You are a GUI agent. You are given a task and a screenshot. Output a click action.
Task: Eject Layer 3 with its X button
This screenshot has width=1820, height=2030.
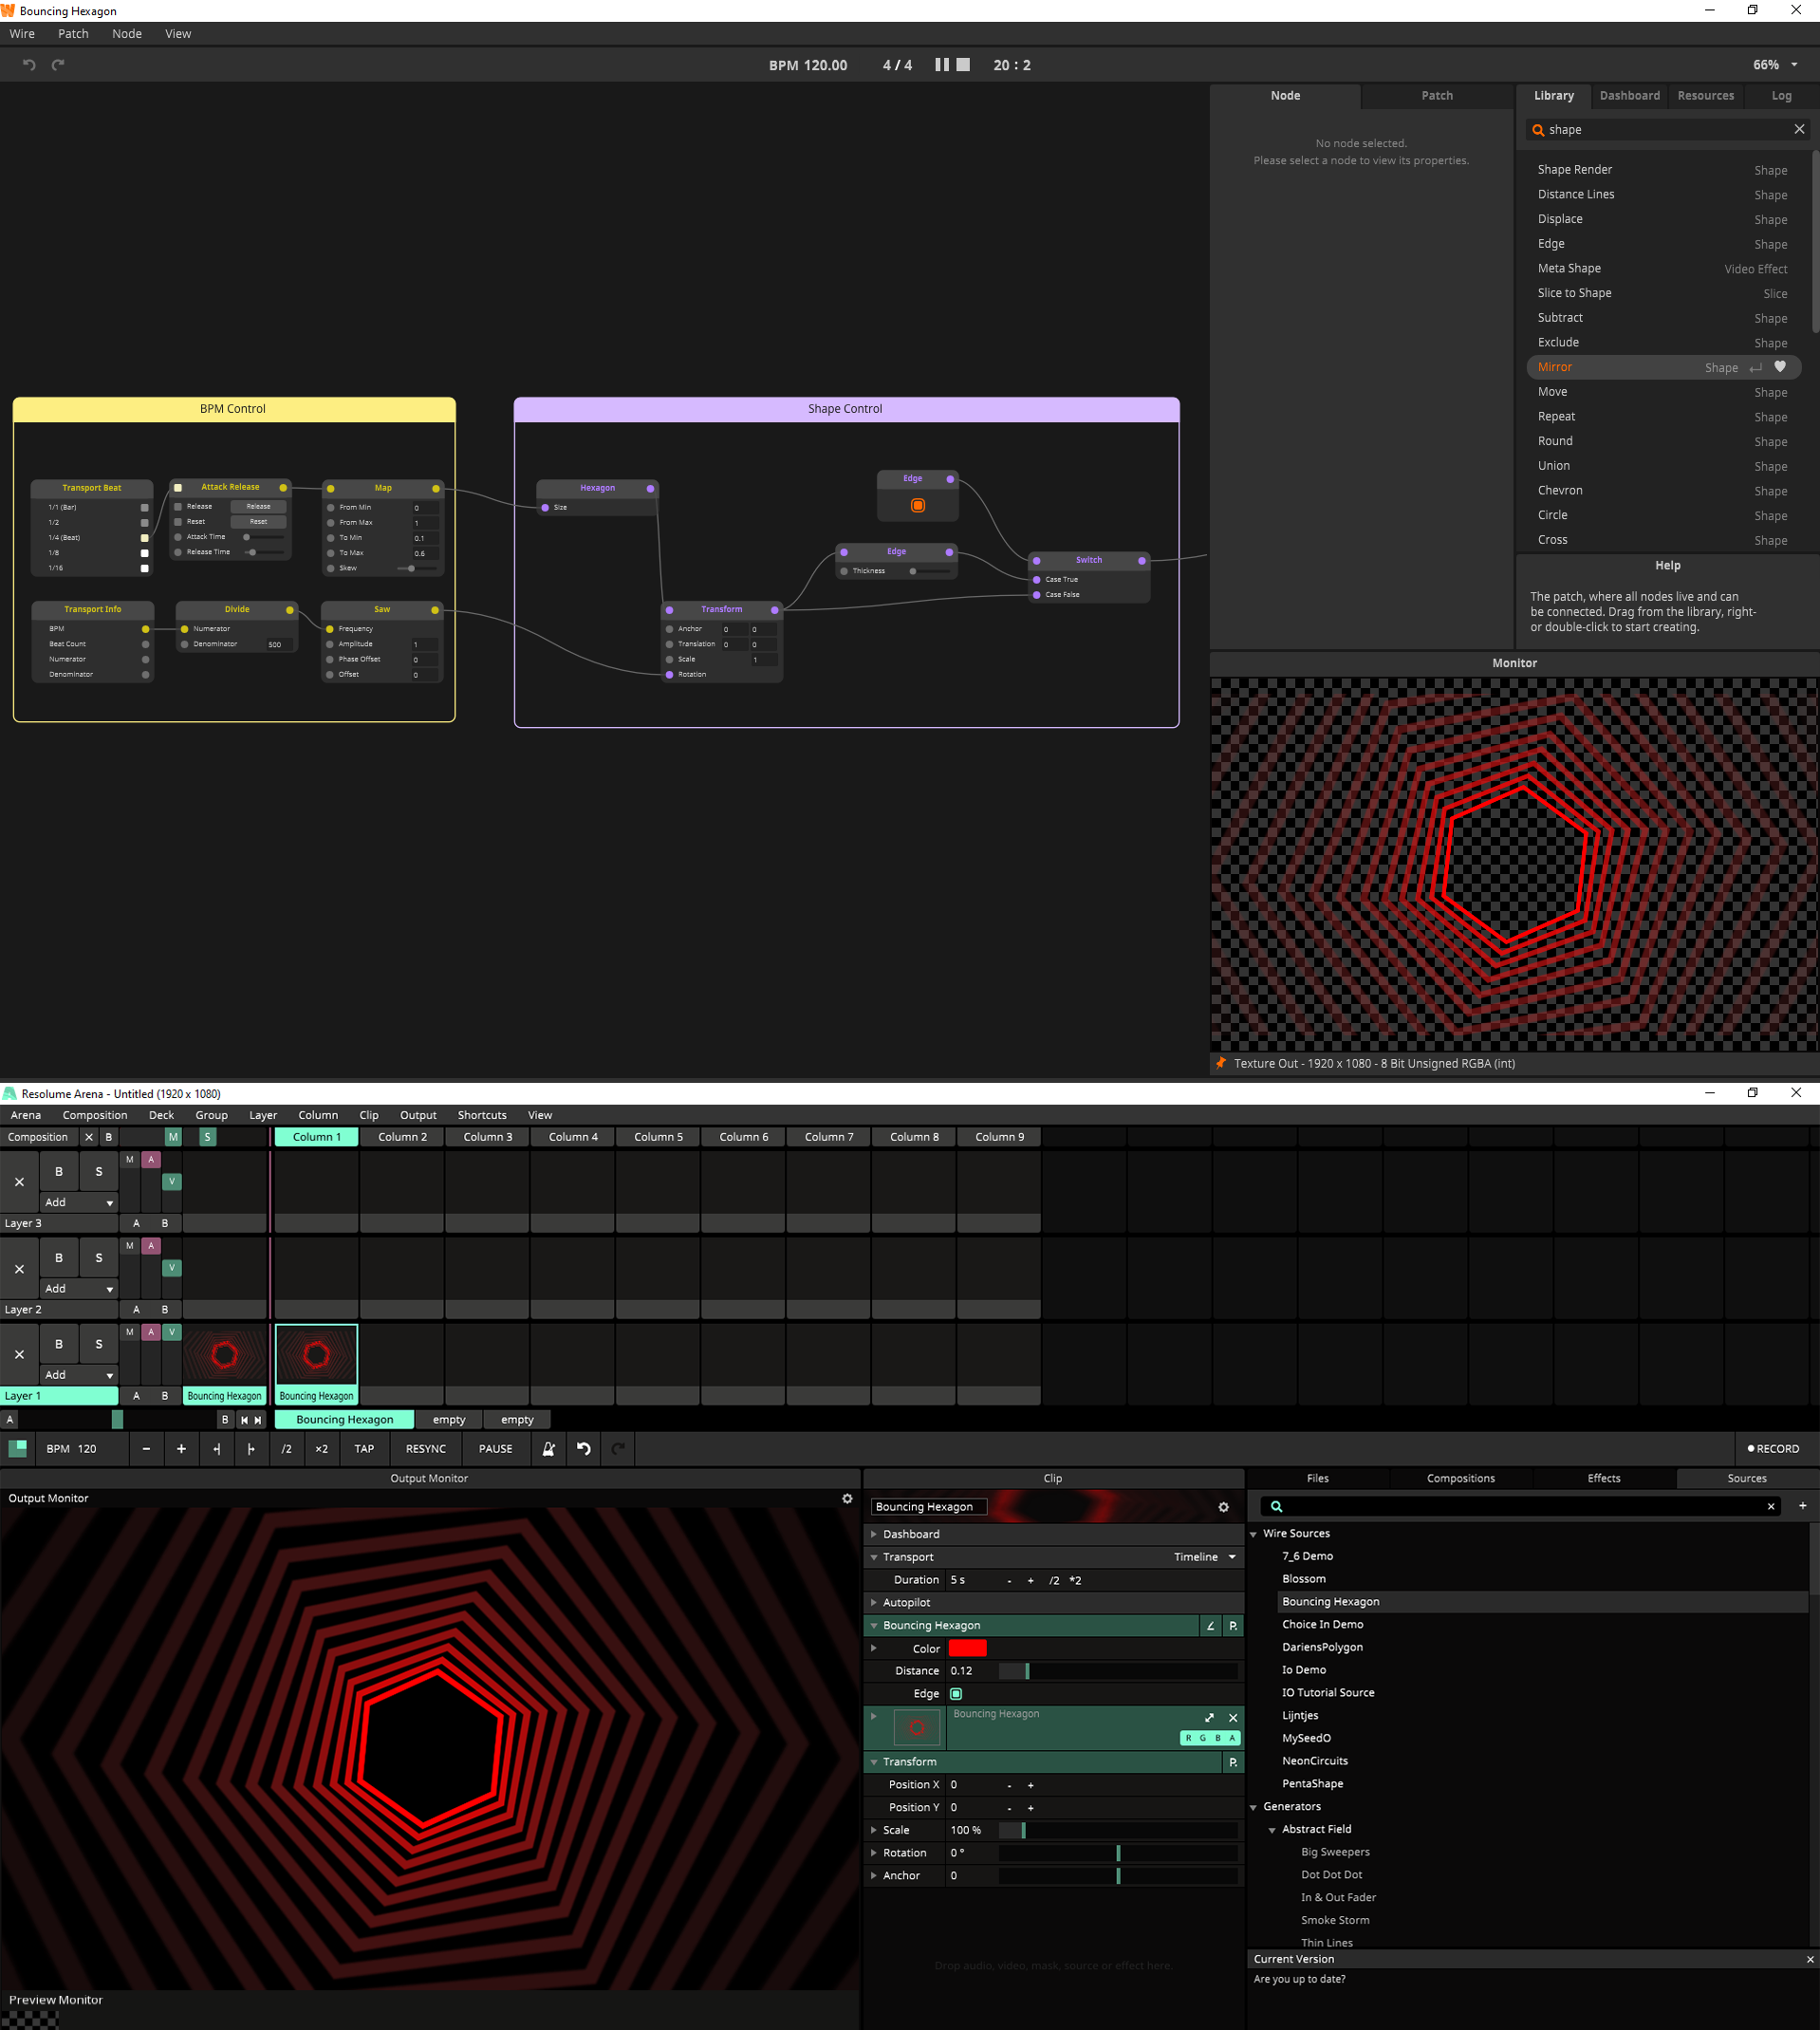click(x=19, y=1182)
